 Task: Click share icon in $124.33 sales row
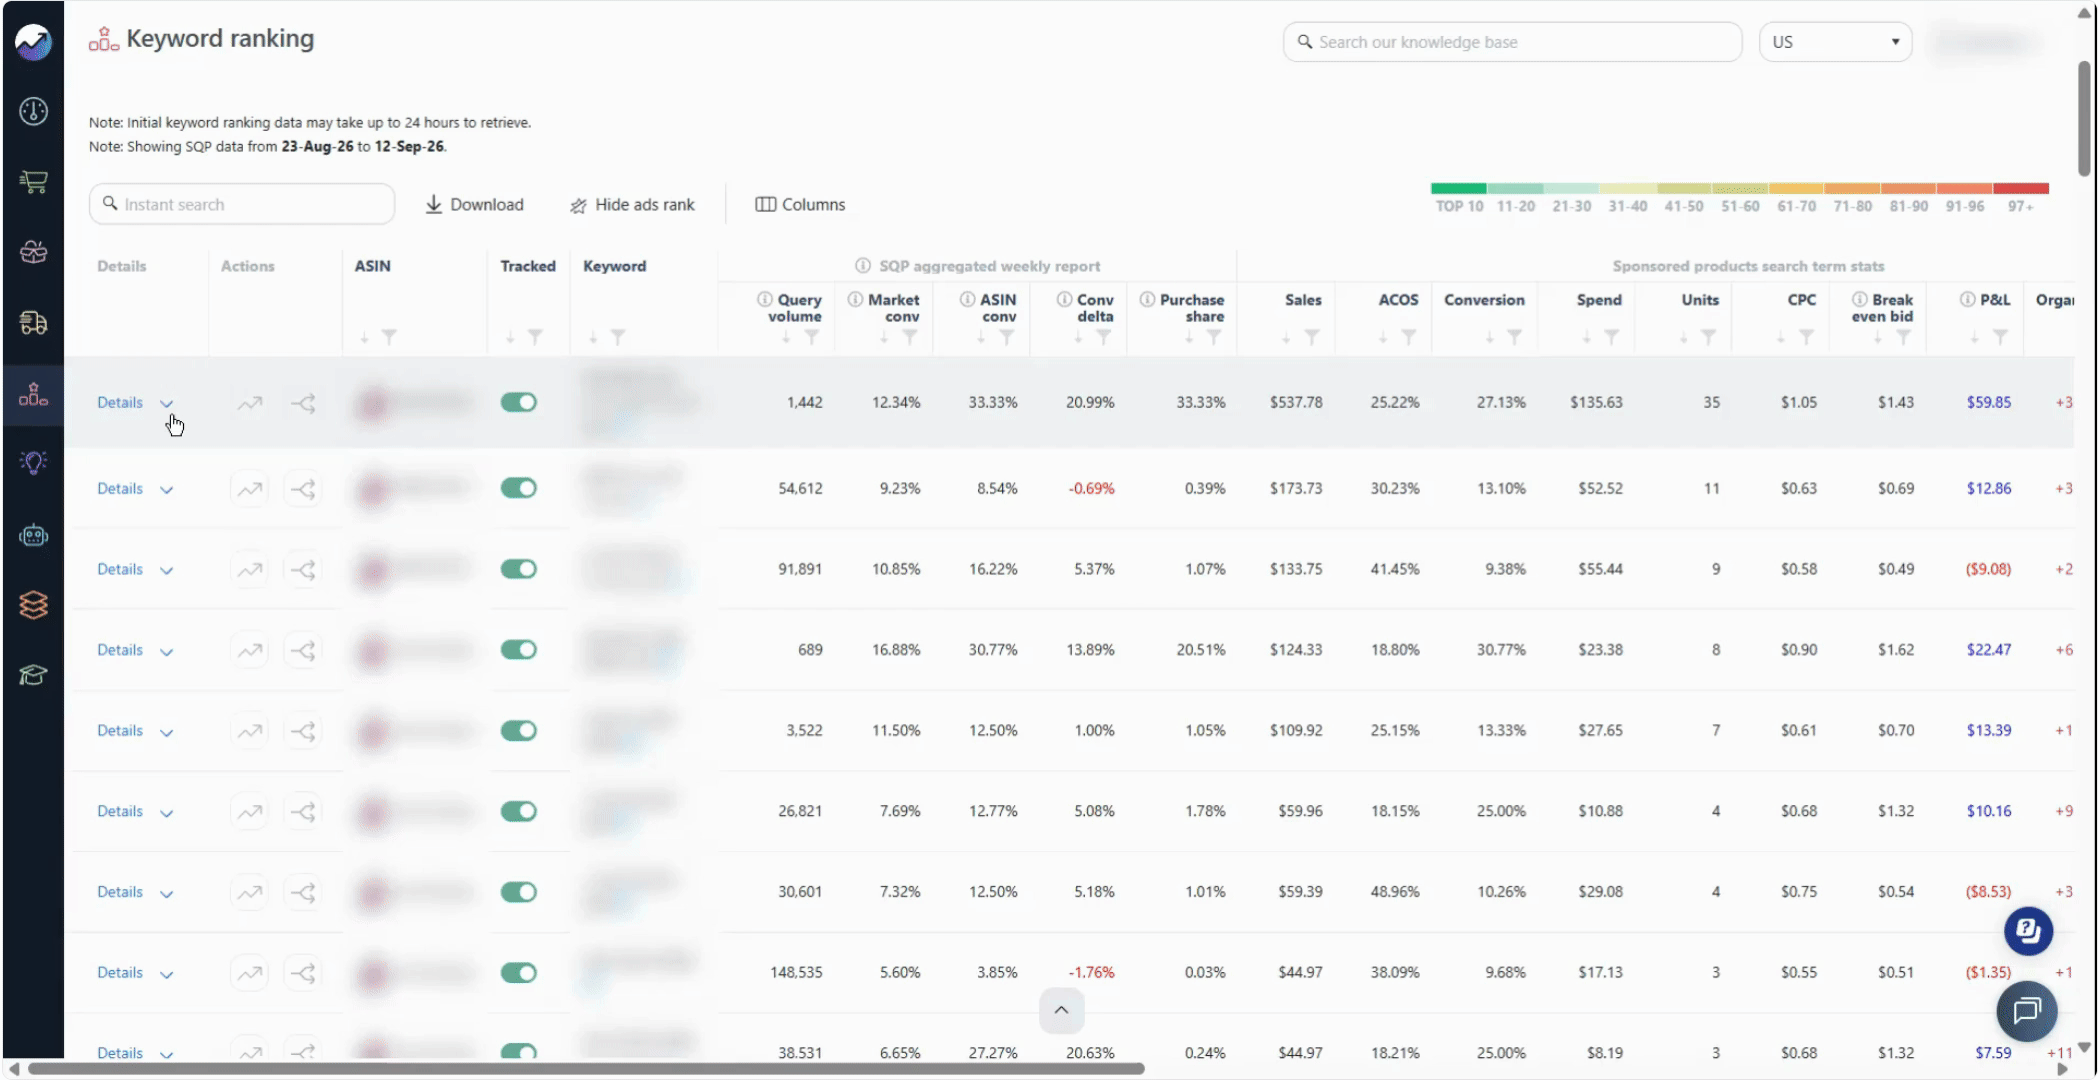point(304,651)
